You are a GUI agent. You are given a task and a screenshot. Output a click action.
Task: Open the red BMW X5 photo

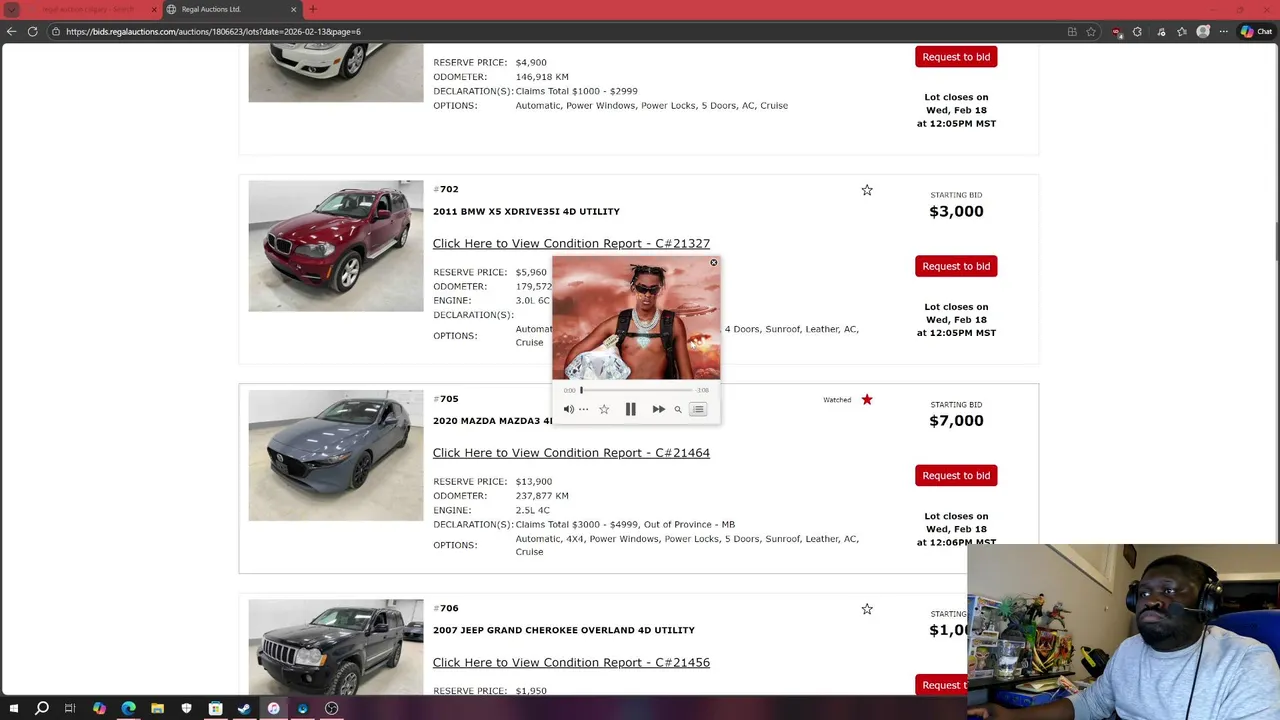click(x=336, y=246)
